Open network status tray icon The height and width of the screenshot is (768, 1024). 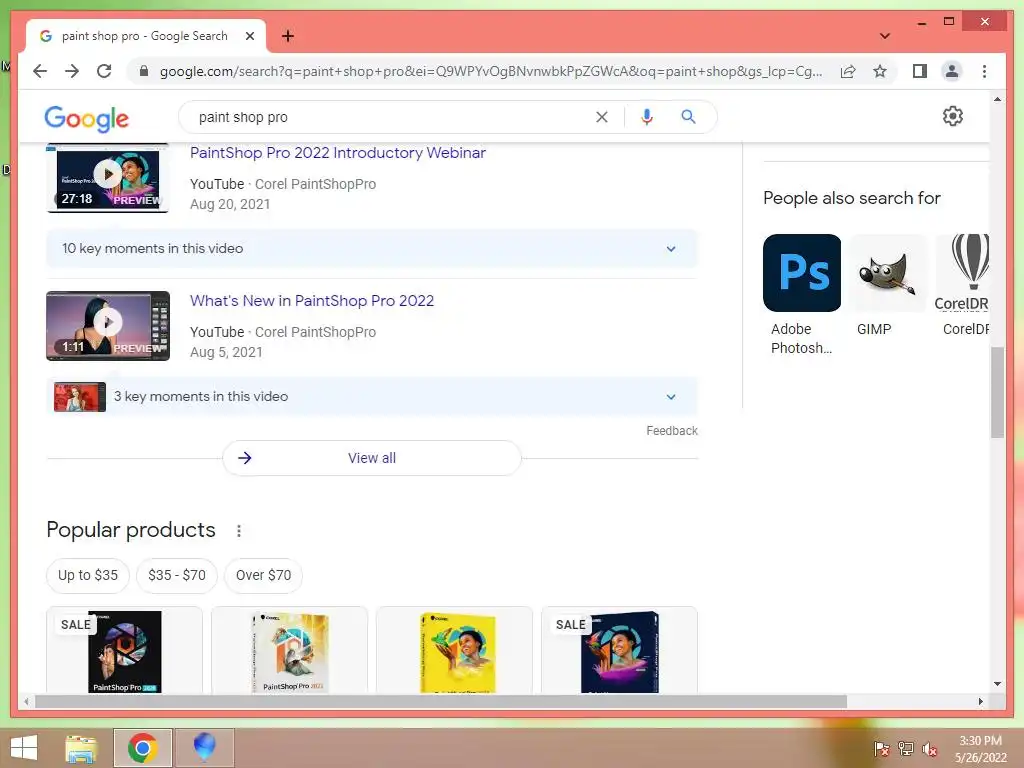[x=906, y=749]
